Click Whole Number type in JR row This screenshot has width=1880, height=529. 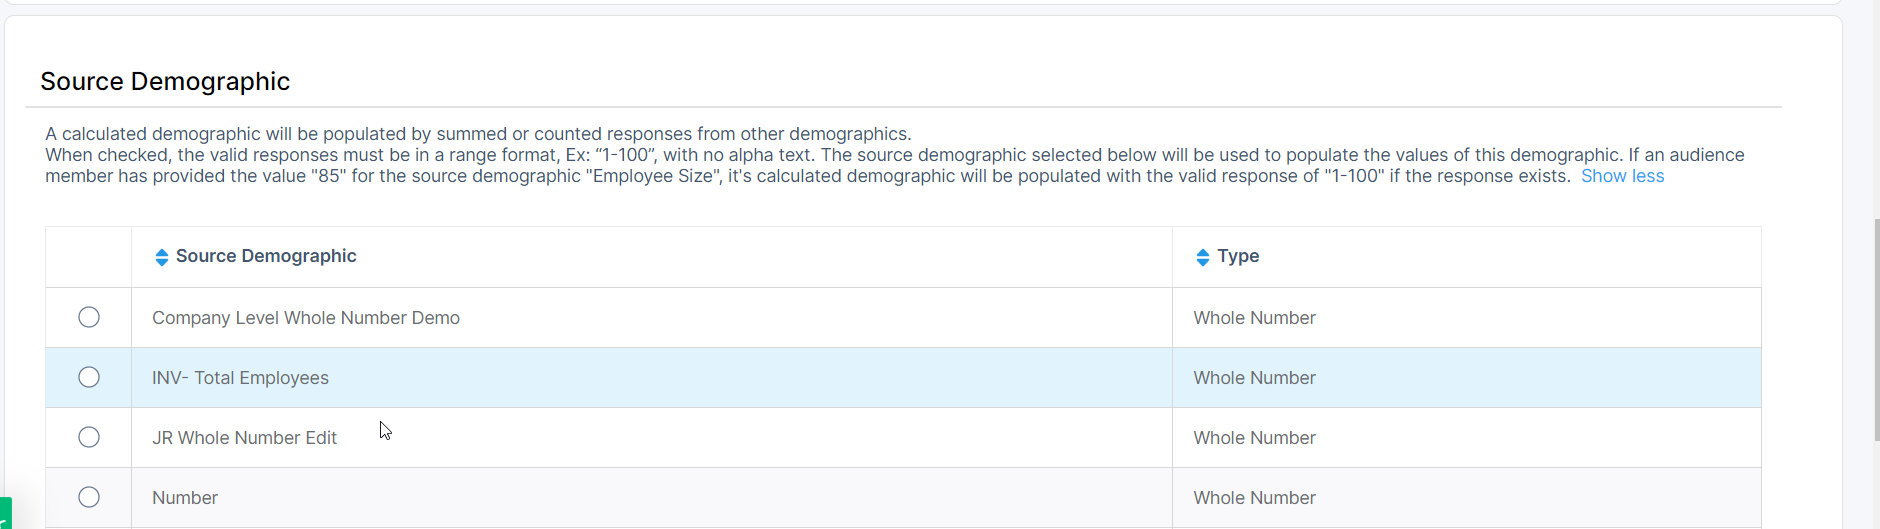[x=1254, y=438]
